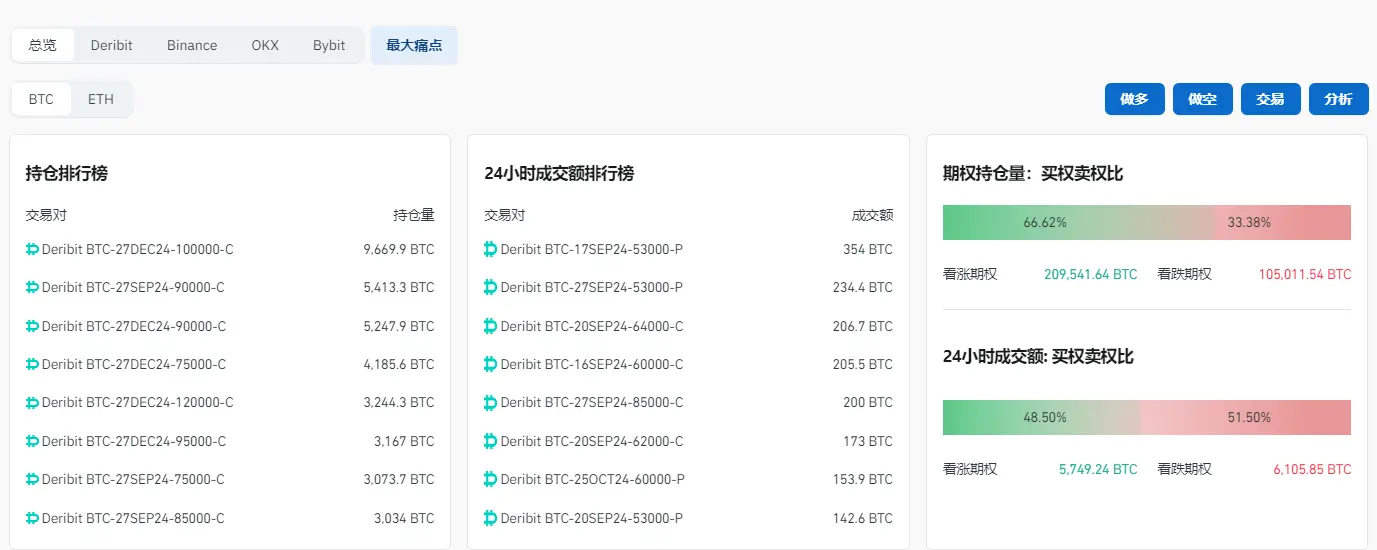Click the 分析 analysis button
The image size is (1377, 550).
[x=1338, y=99]
